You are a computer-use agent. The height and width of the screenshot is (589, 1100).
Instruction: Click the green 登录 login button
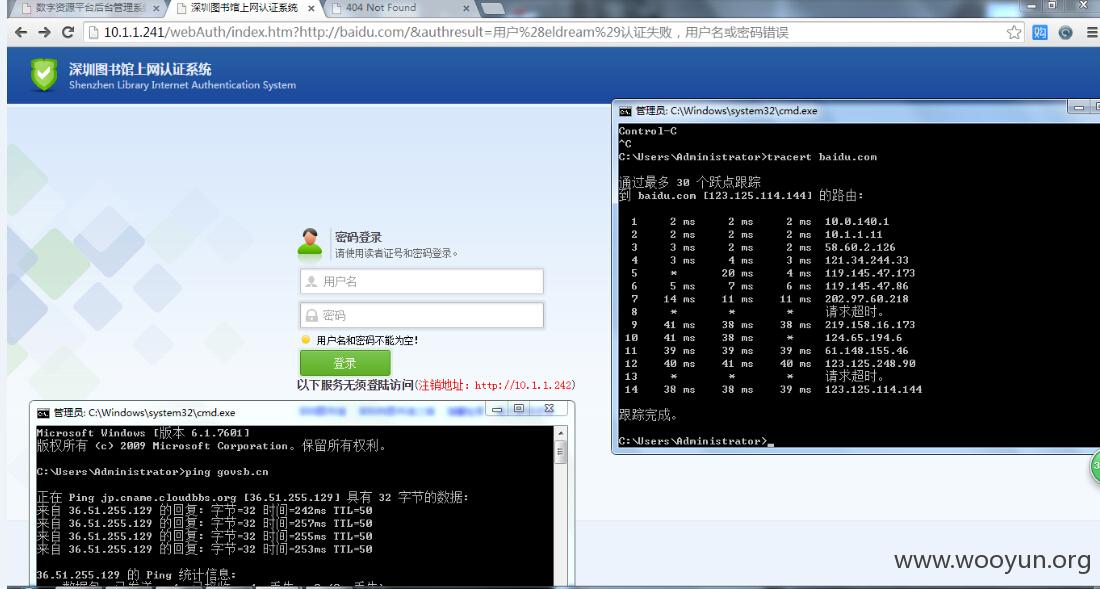pos(345,363)
